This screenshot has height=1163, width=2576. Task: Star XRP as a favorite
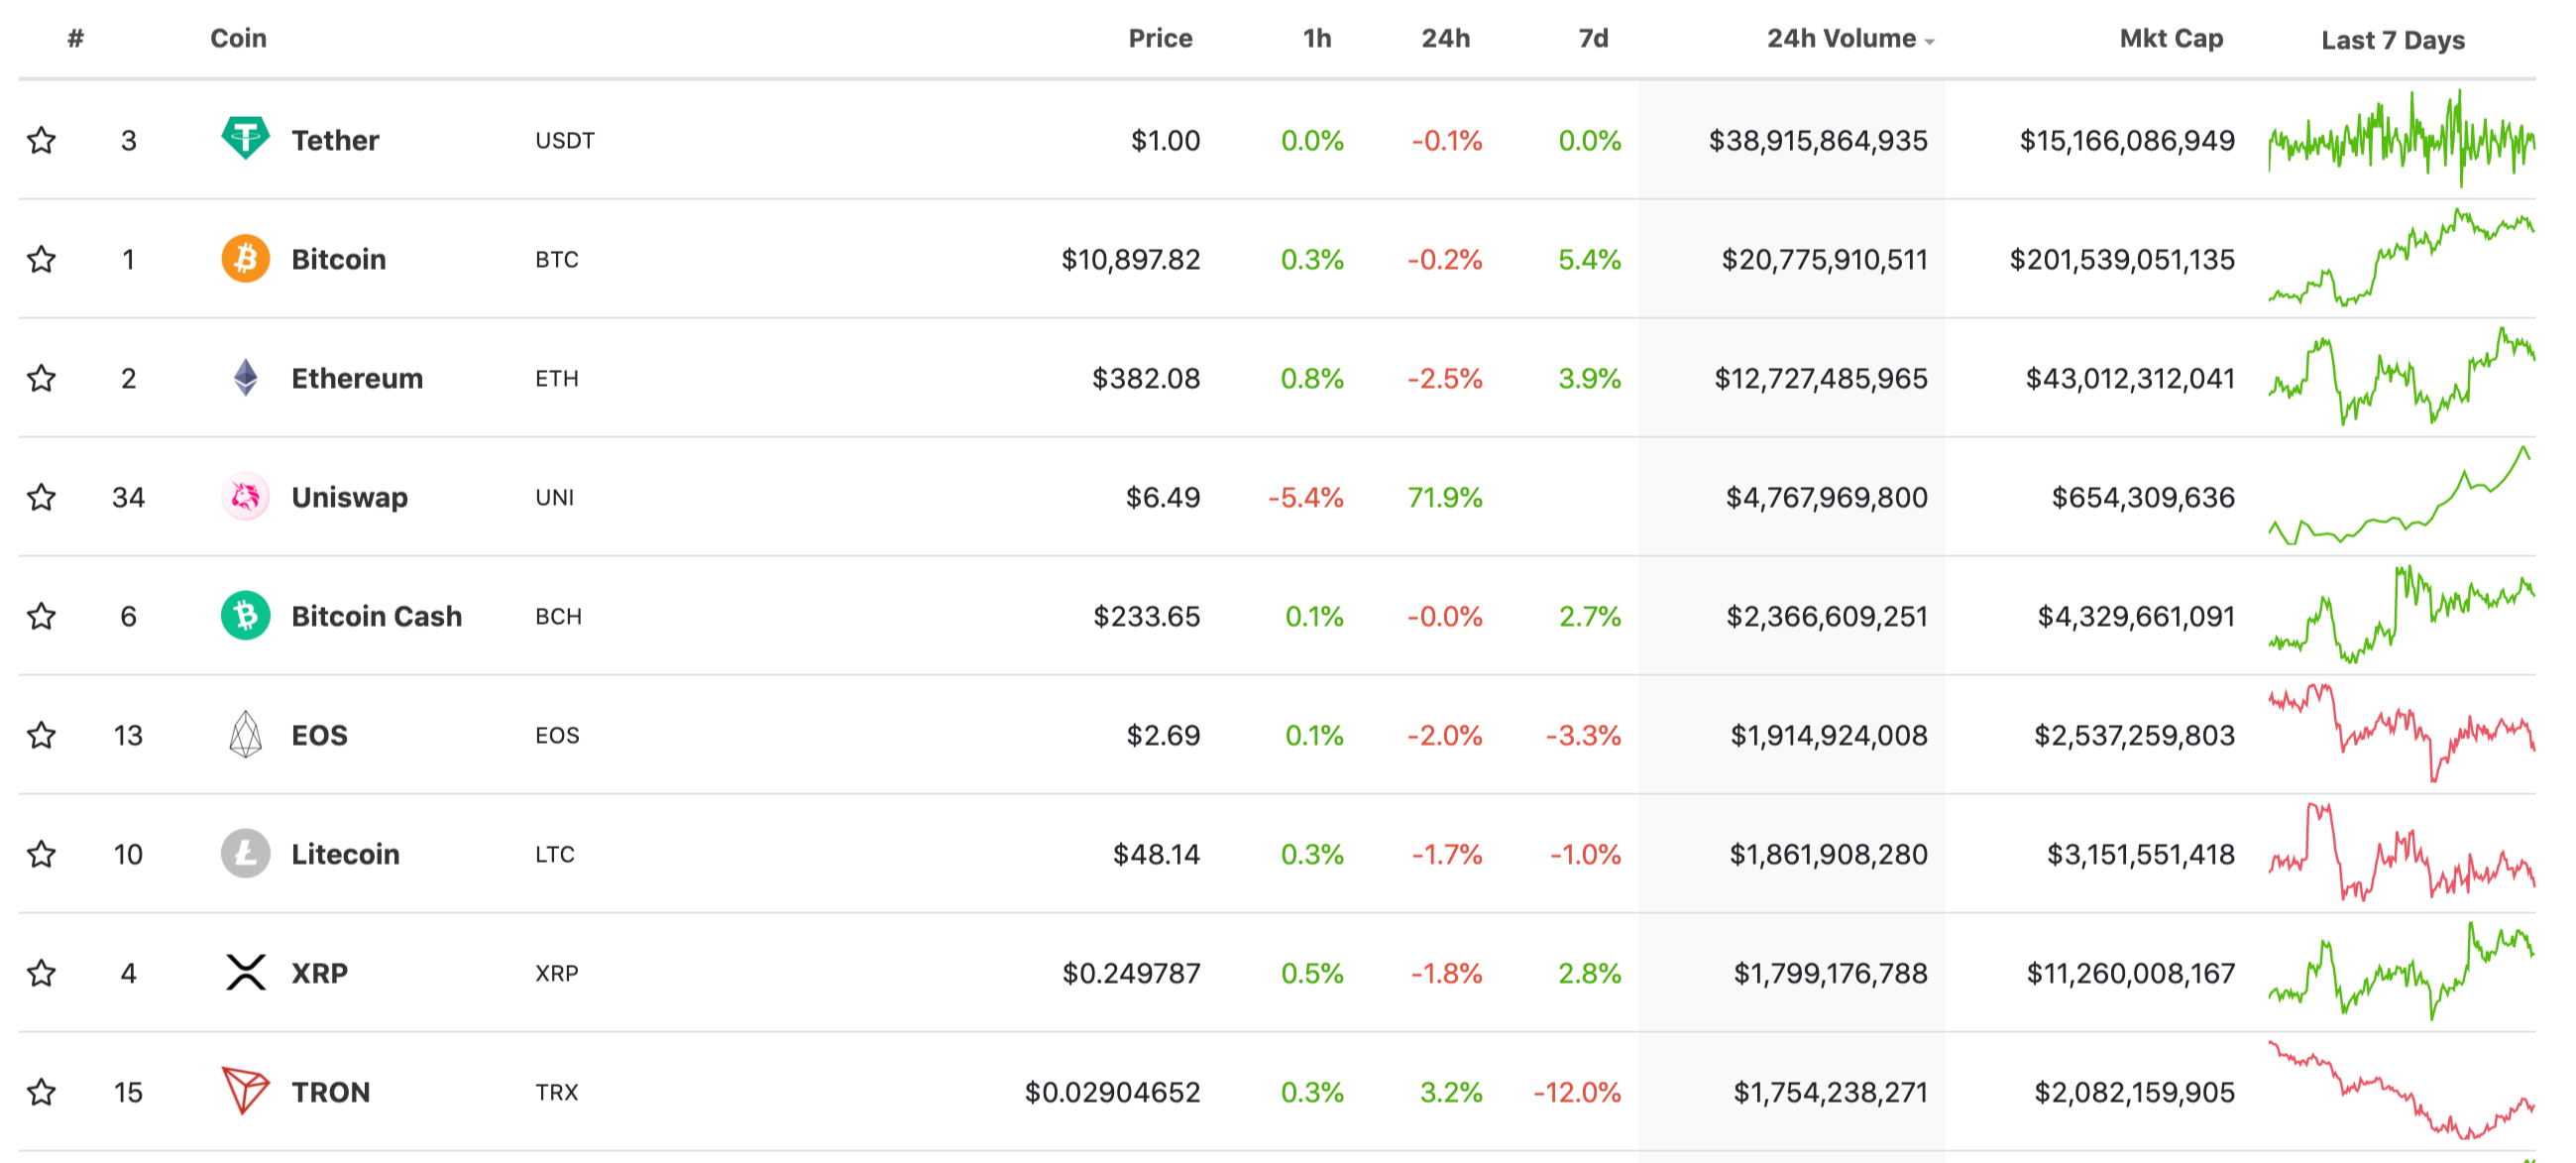(41, 973)
